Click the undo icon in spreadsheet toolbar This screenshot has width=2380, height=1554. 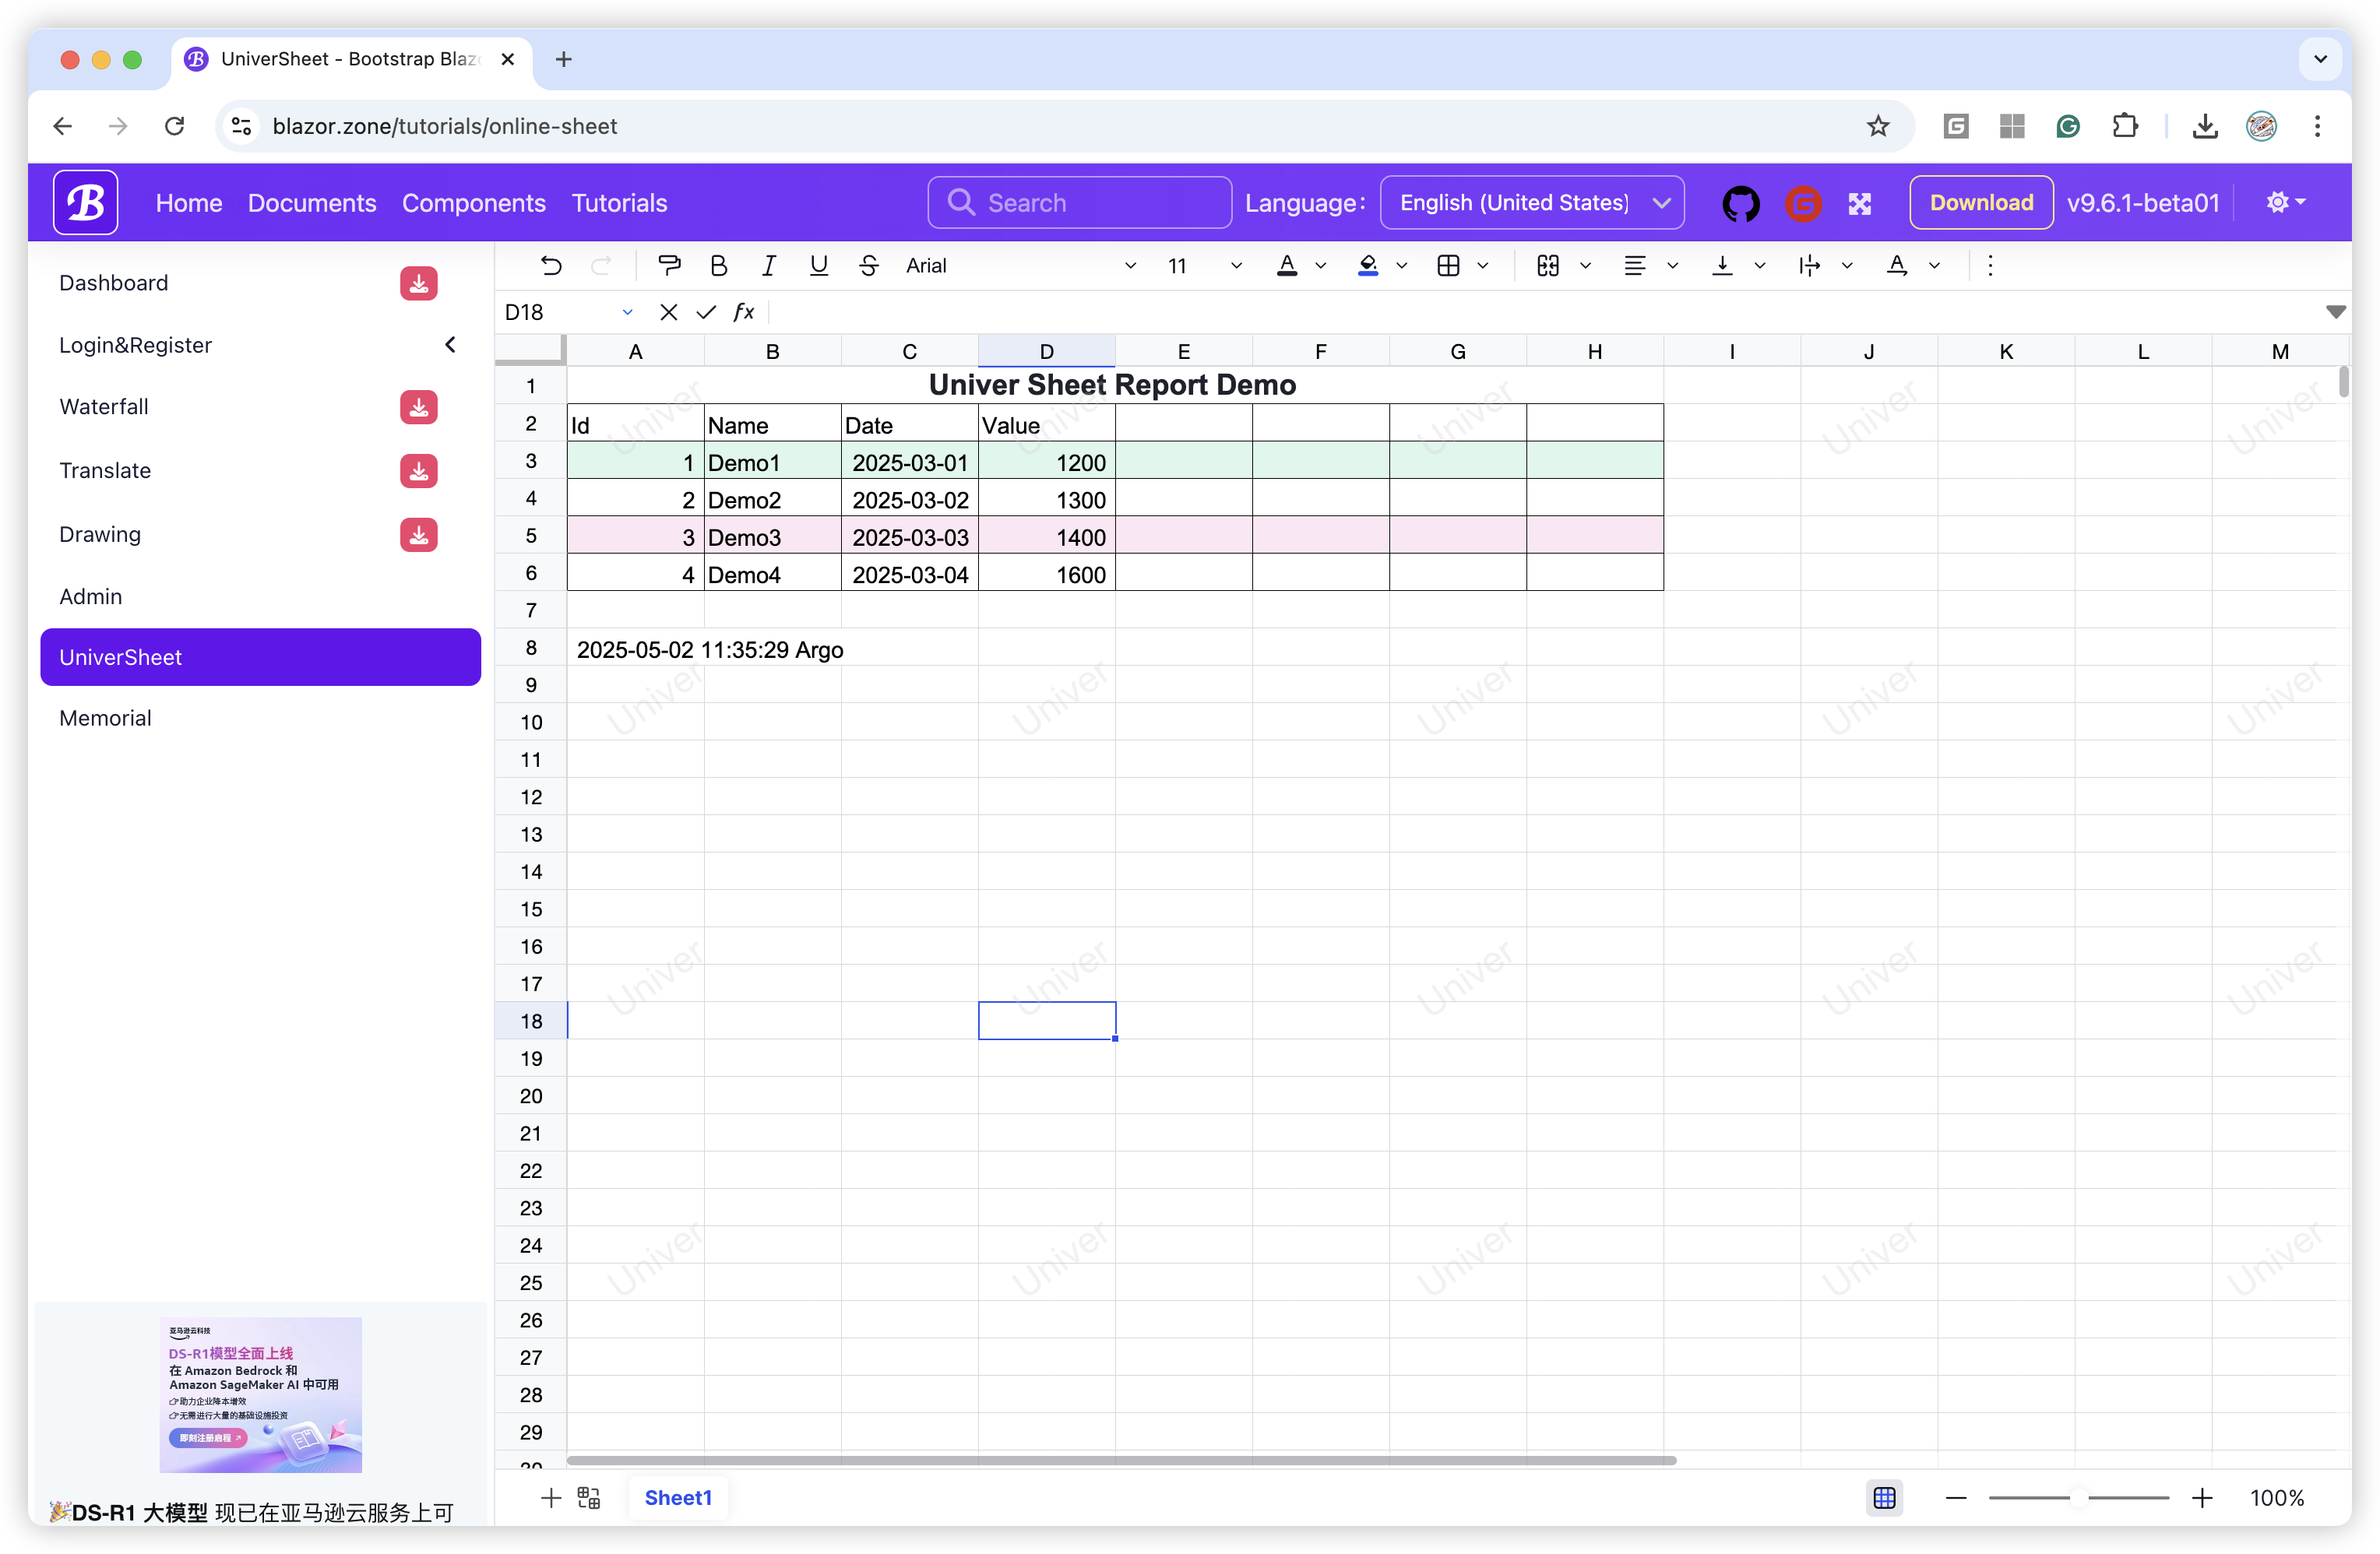pyautogui.click(x=551, y=265)
